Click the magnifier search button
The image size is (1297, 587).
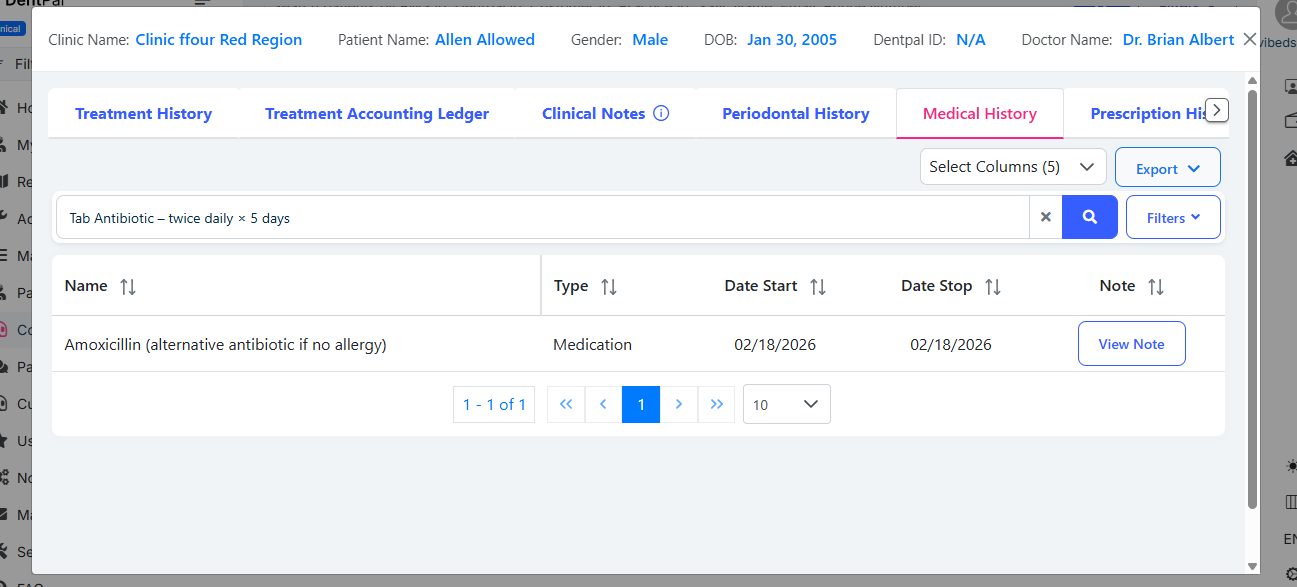pyautogui.click(x=1089, y=217)
